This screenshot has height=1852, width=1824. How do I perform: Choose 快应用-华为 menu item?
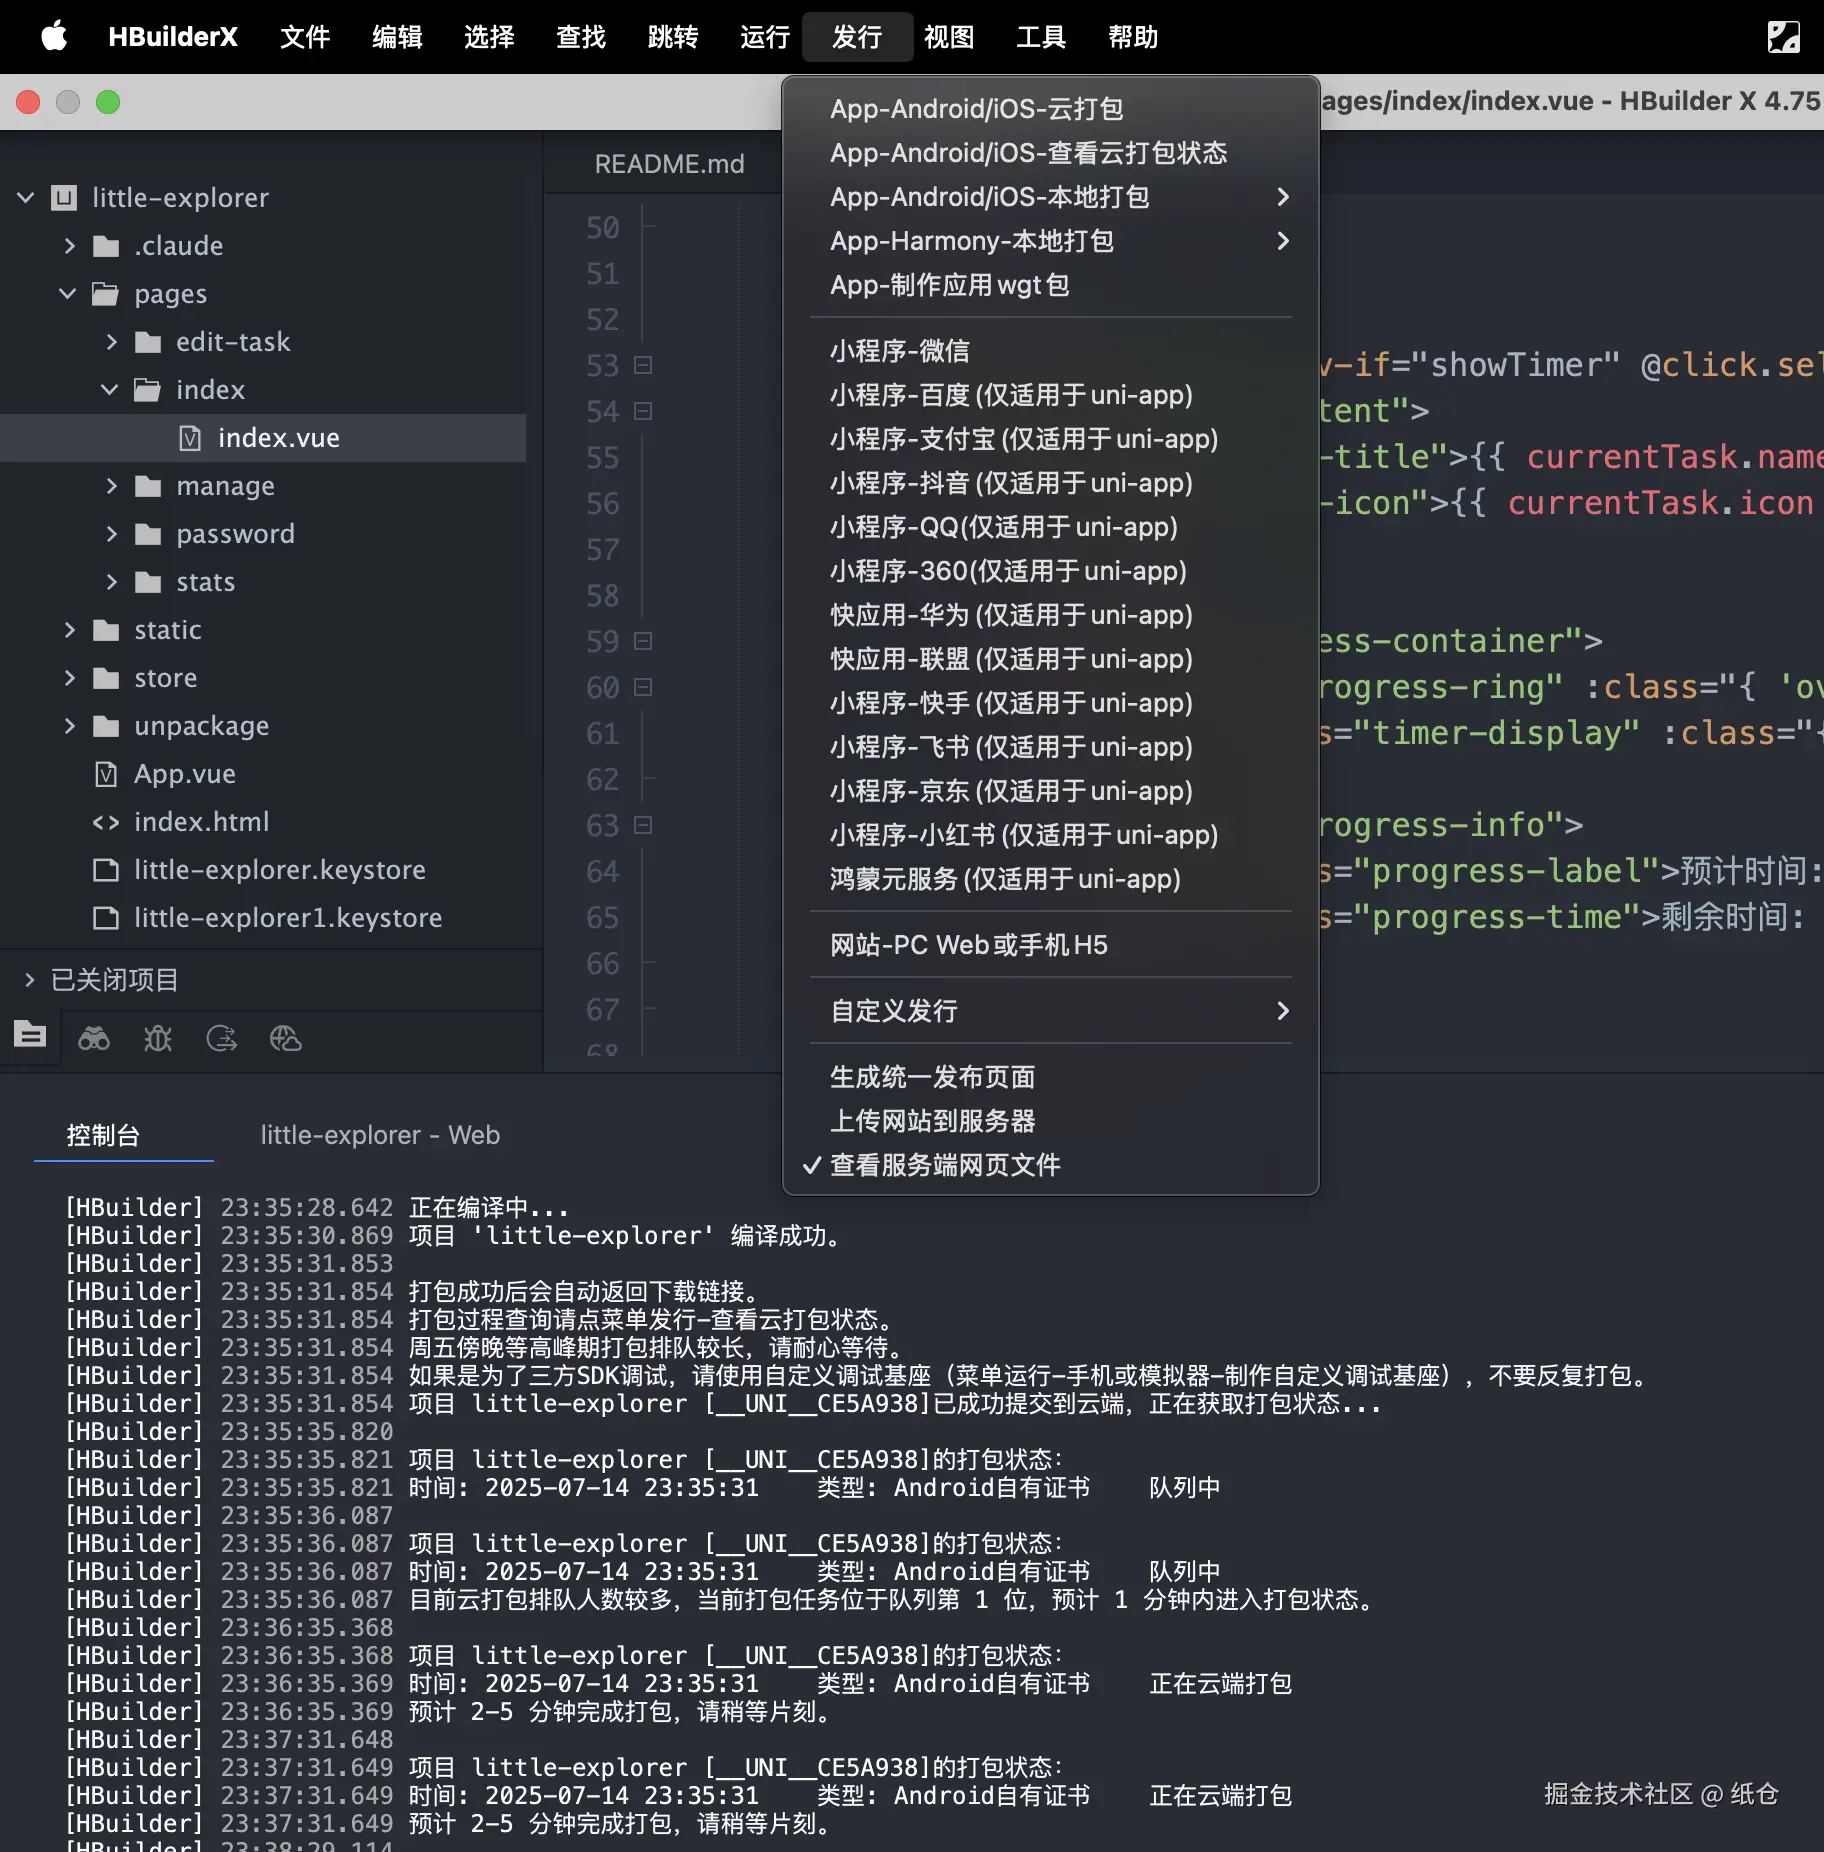point(1050,615)
